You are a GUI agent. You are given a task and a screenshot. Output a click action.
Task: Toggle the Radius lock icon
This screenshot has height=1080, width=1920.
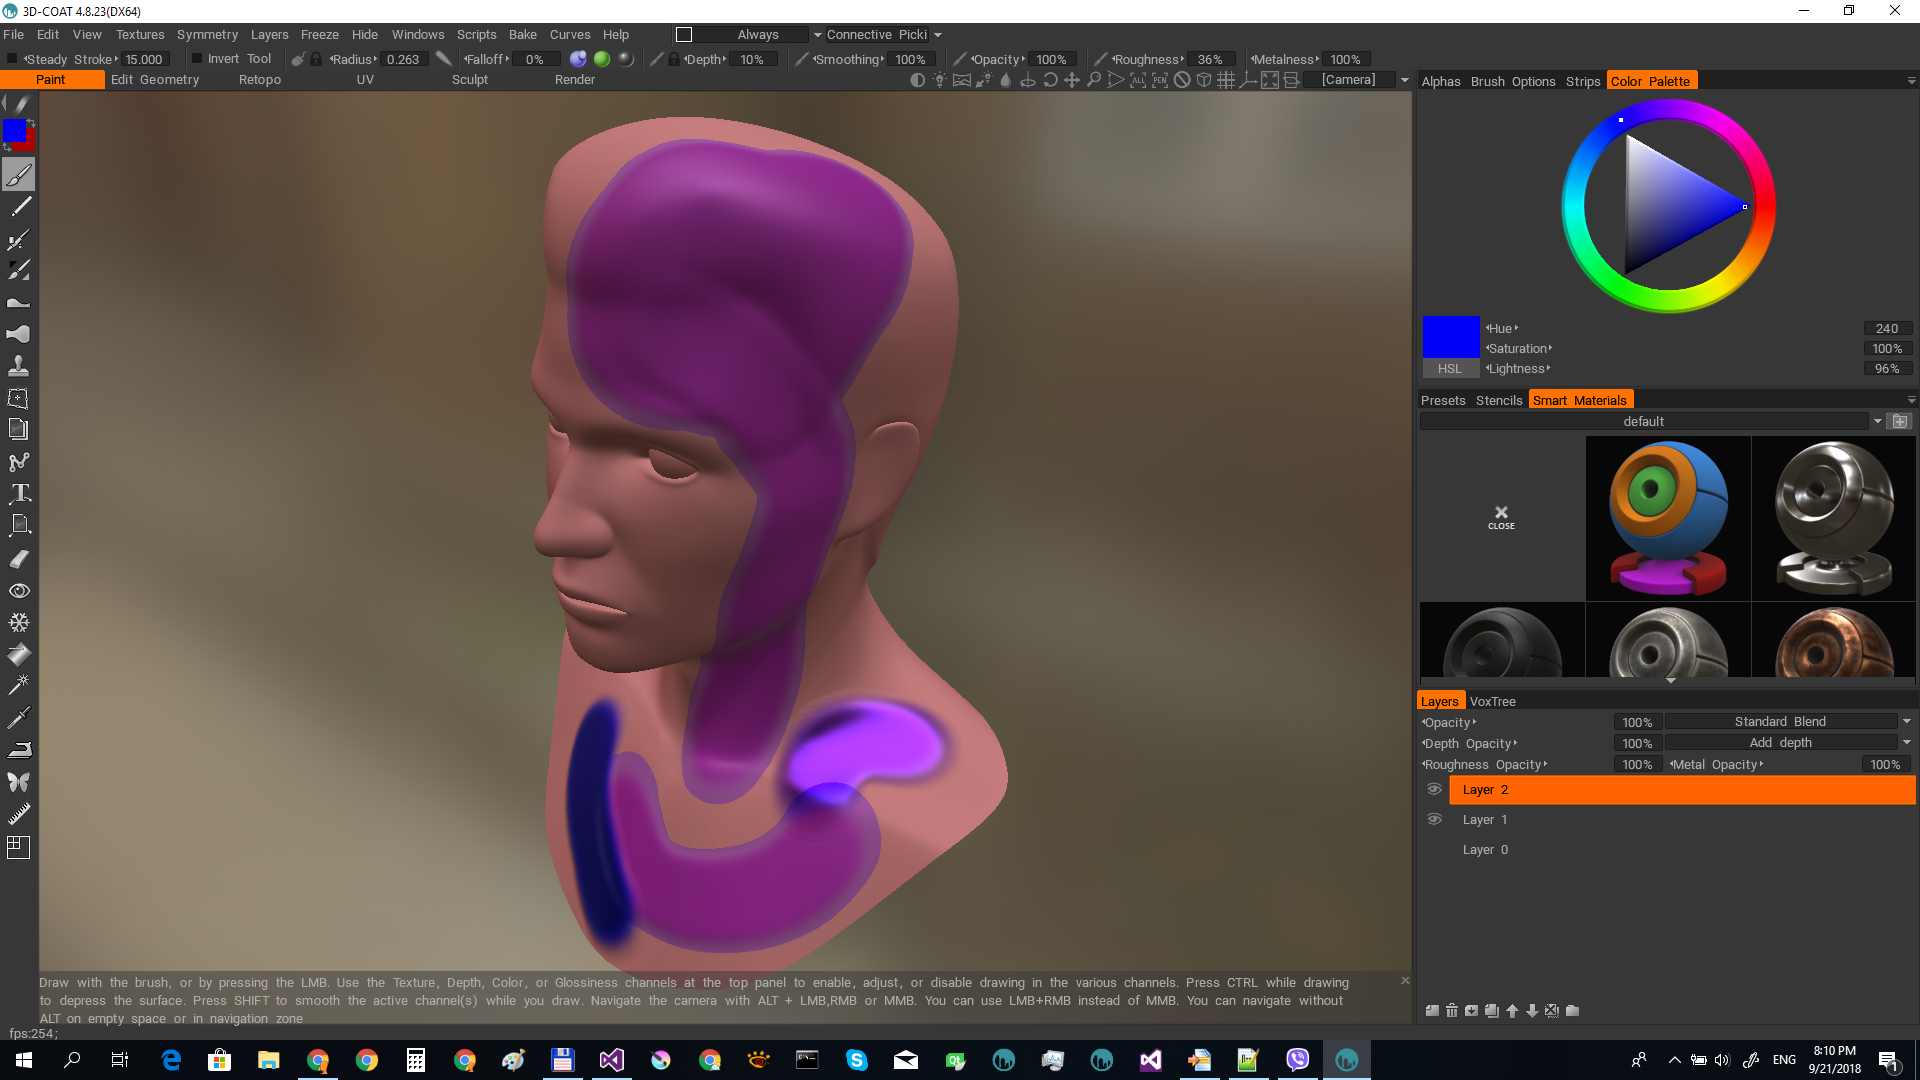[316, 60]
